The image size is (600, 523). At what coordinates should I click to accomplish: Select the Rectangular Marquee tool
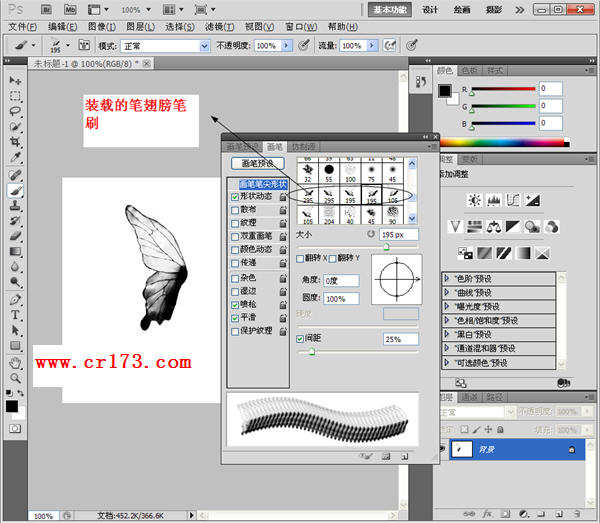[x=15, y=96]
